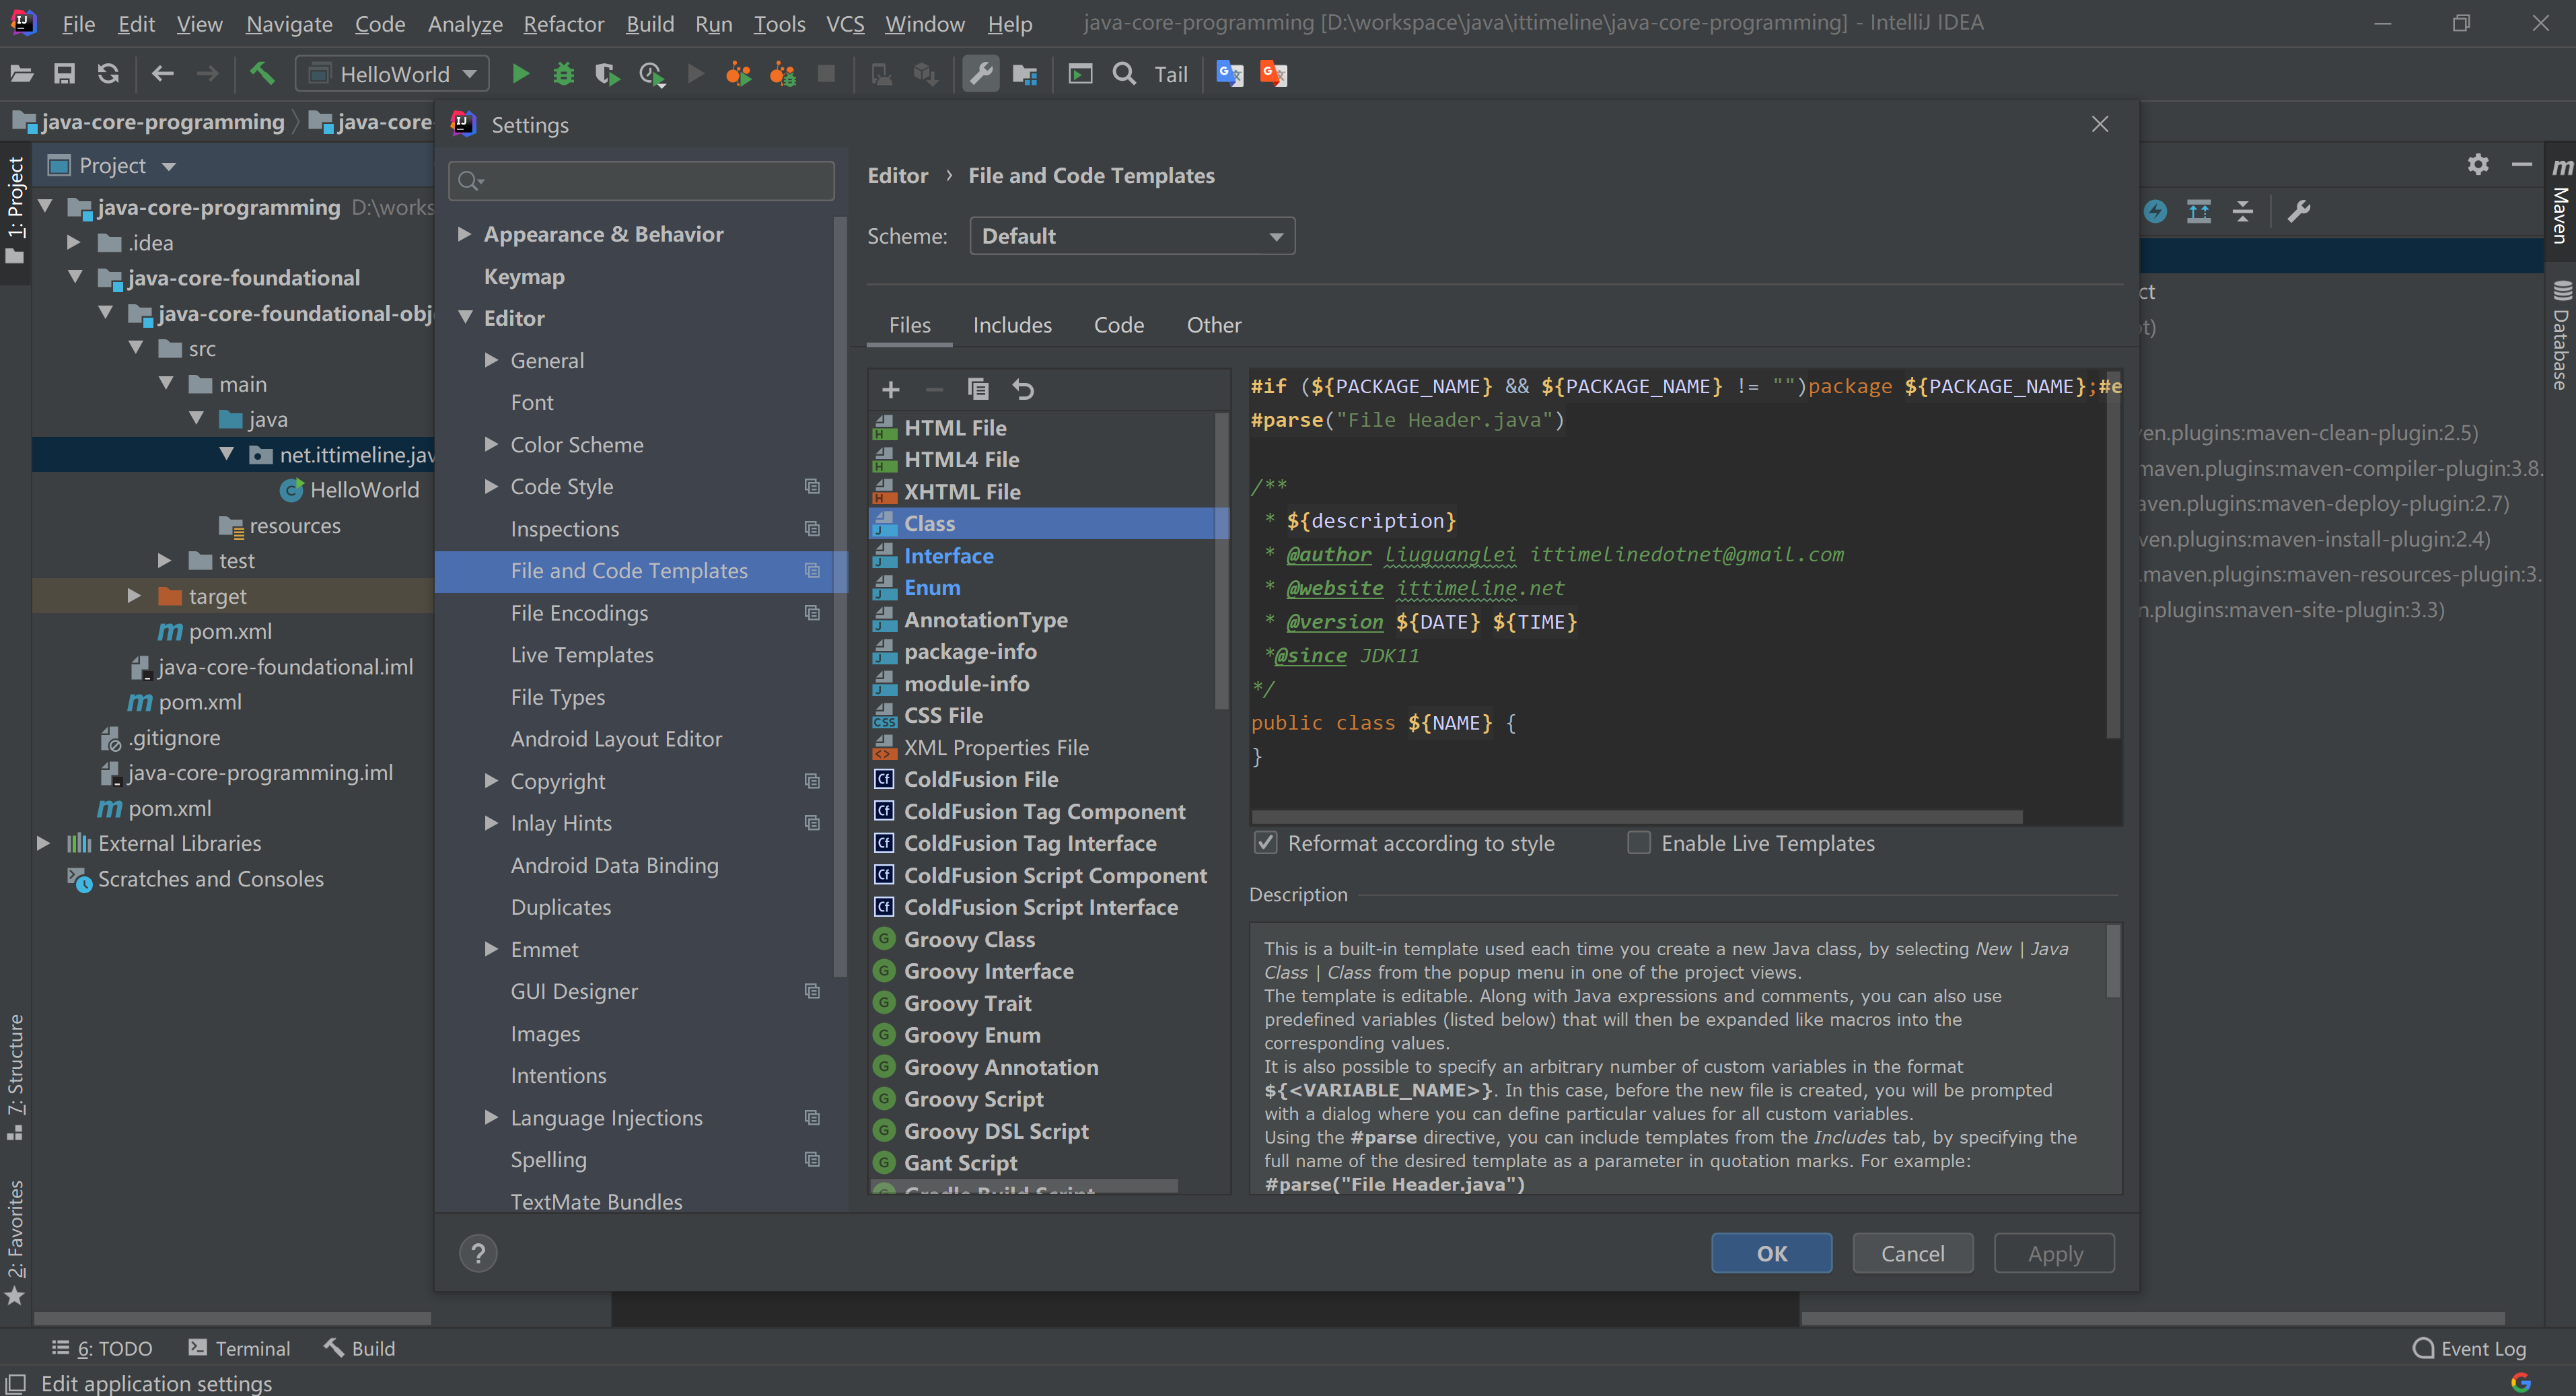The width and height of the screenshot is (2576, 1396).
Task: Click the Open folder toolbar icon
Action: tap(22, 74)
